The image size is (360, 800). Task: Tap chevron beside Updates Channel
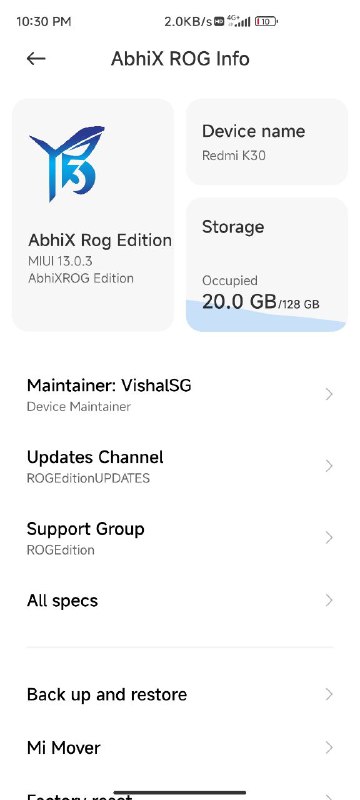click(329, 466)
